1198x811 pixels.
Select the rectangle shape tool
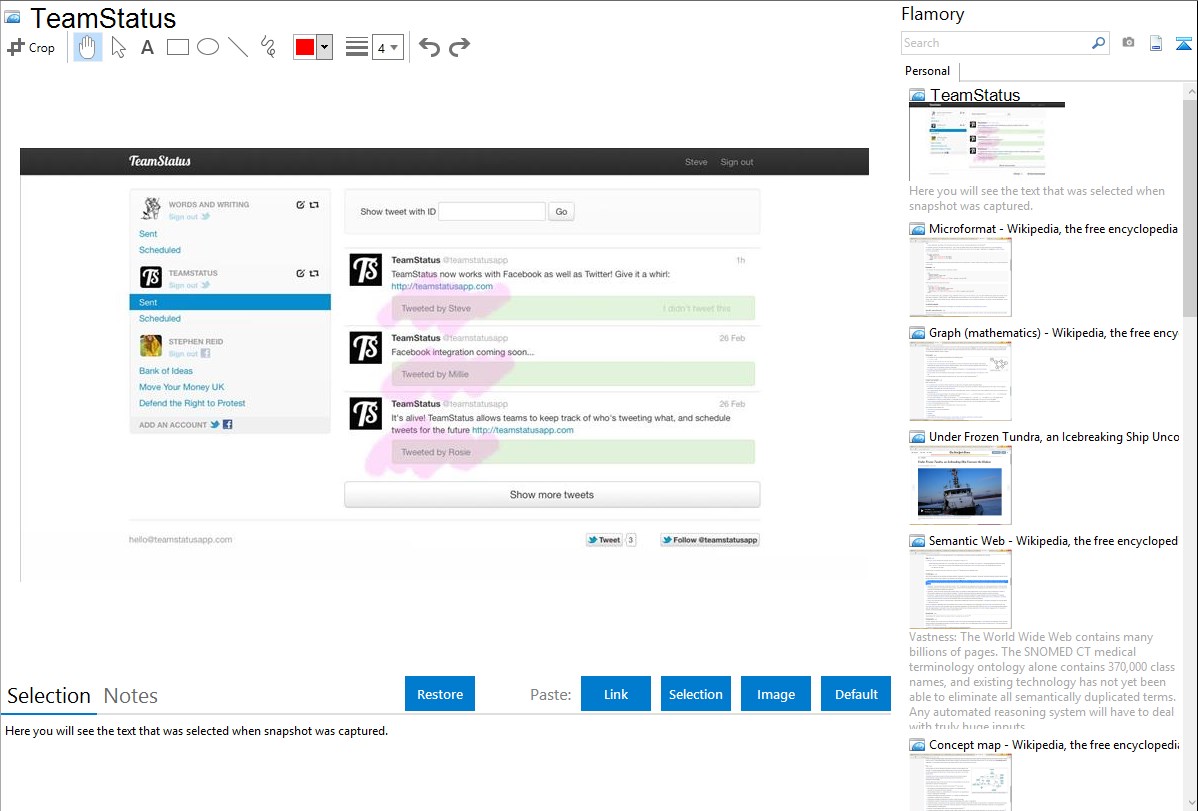click(x=177, y=47)
